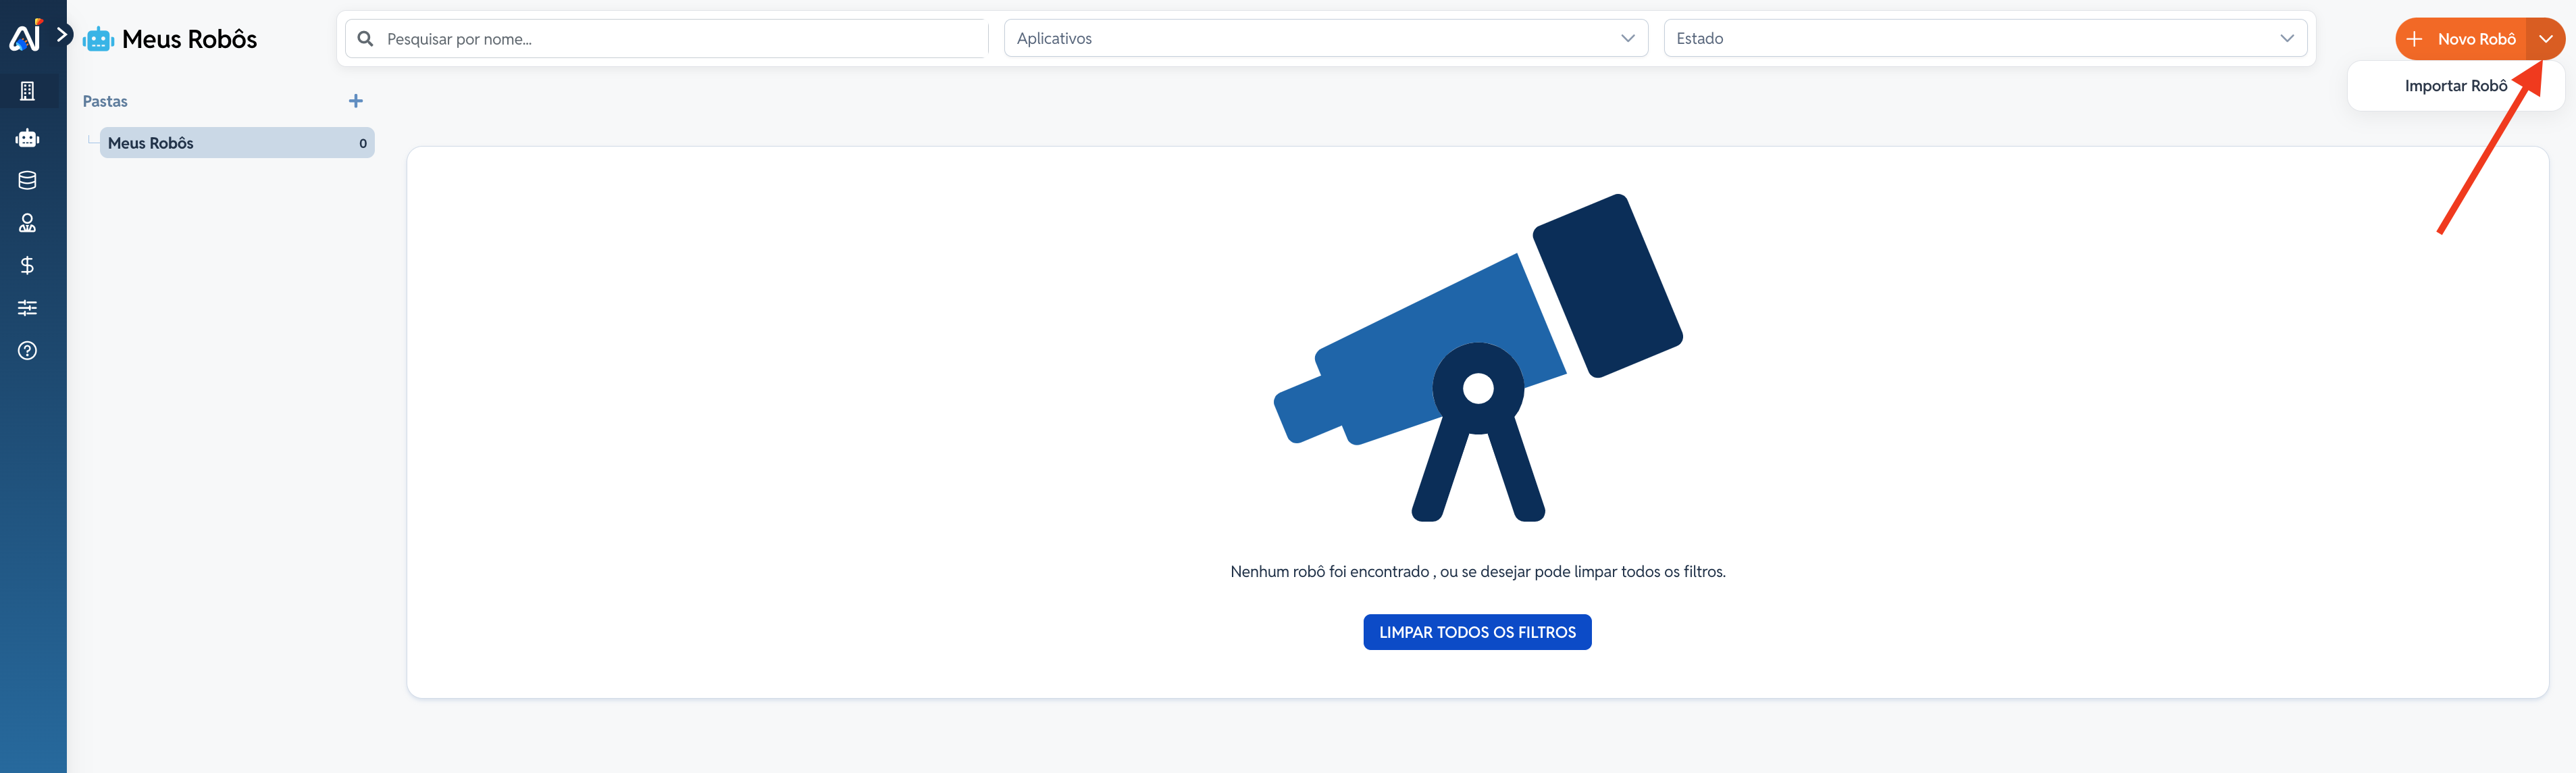This screenshot has height=773, width=2576.
Task: Open the database icon in the sidebar
Action: pos(28,180)
